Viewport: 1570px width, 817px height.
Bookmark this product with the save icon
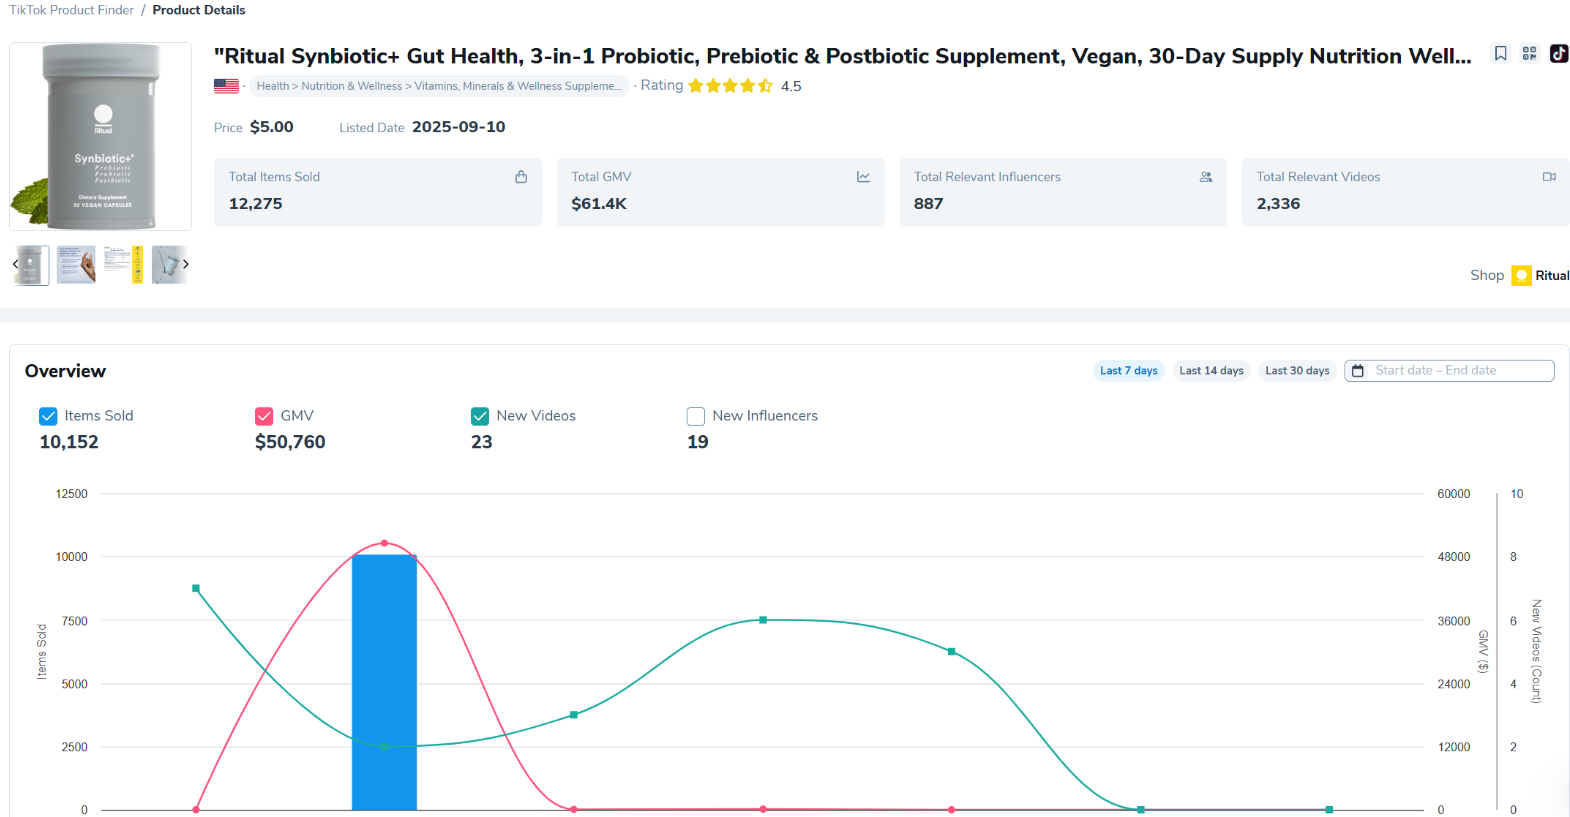(x=1500, y=54)
